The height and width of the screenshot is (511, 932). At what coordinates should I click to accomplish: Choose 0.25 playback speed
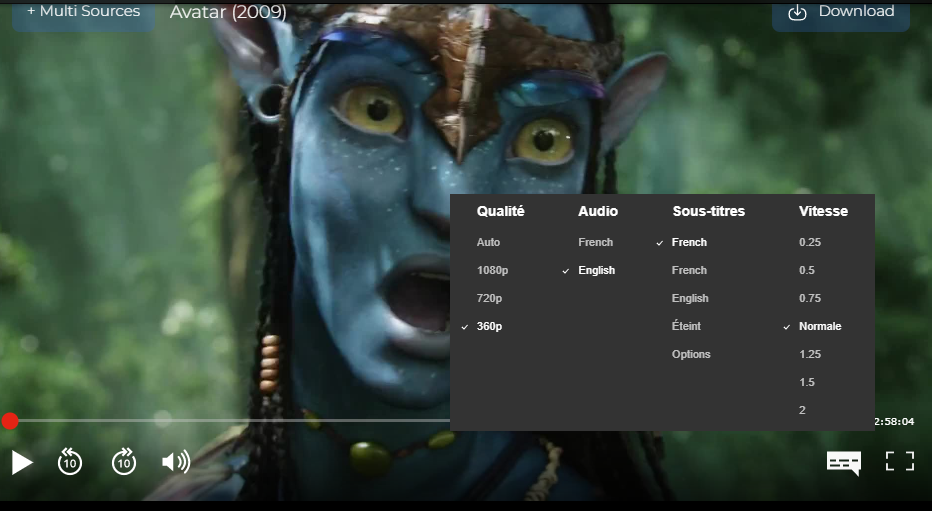(809, 242)
